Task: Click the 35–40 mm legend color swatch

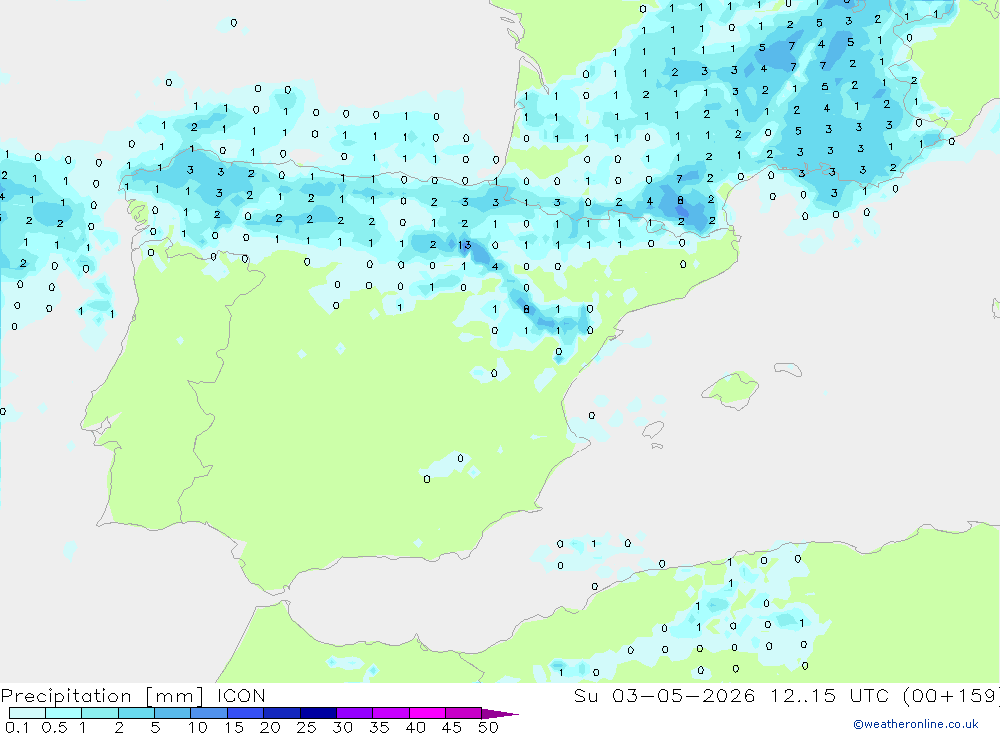Action: (x=391, y=713)
